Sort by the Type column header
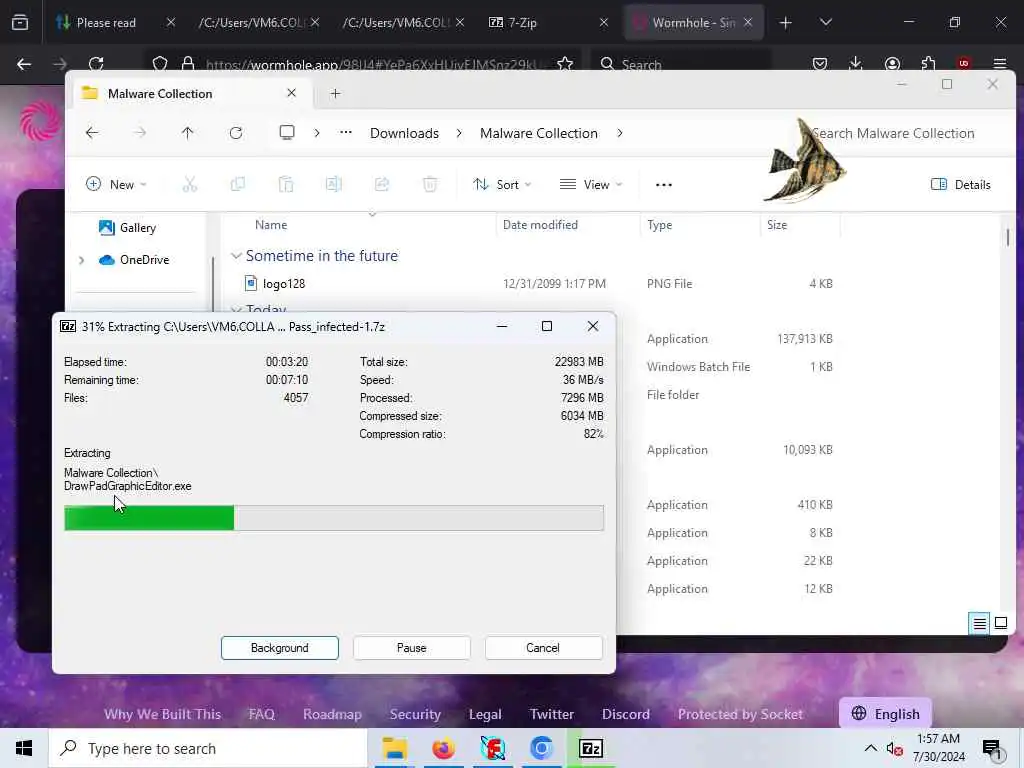1024x768 pixels. coord(660,225)
